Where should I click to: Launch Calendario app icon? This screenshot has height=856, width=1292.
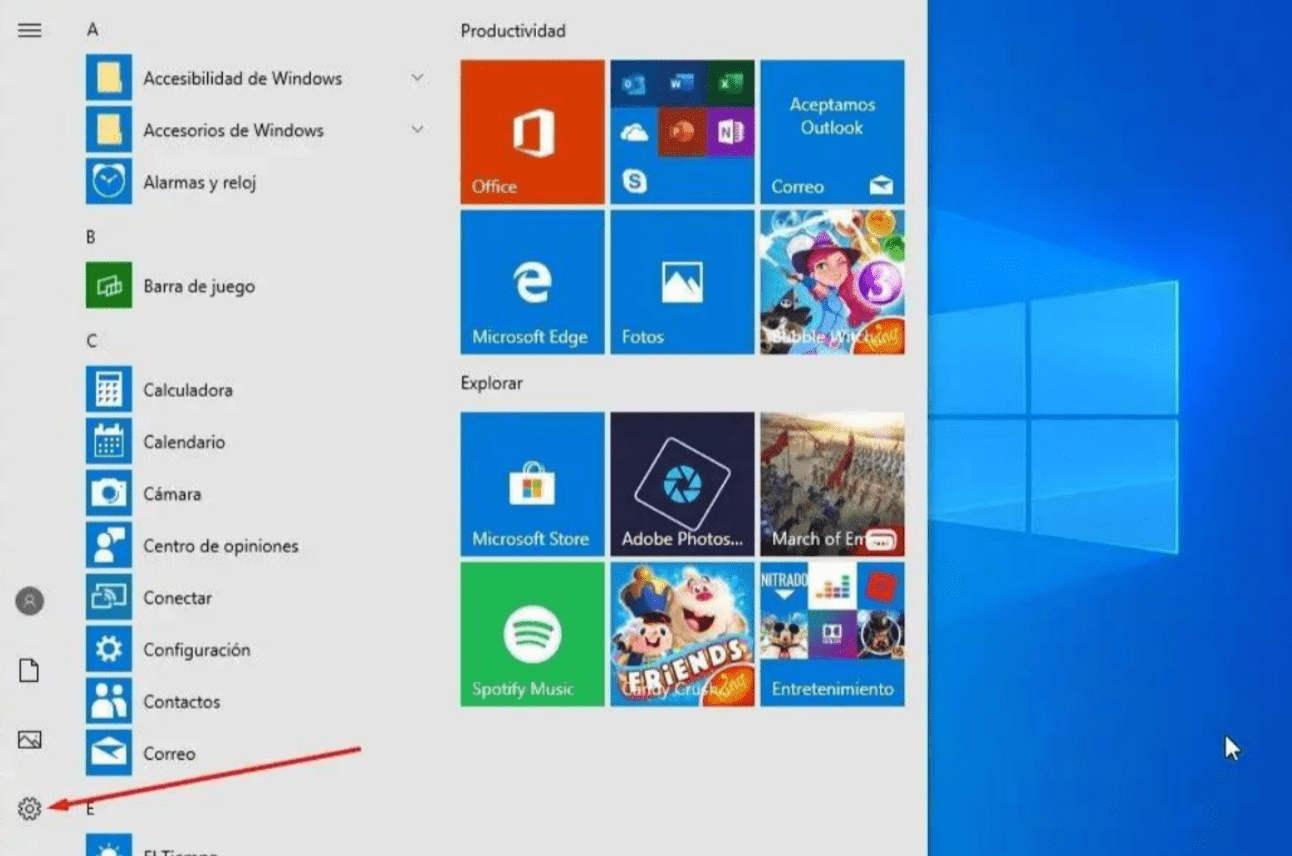coord(109,442)
